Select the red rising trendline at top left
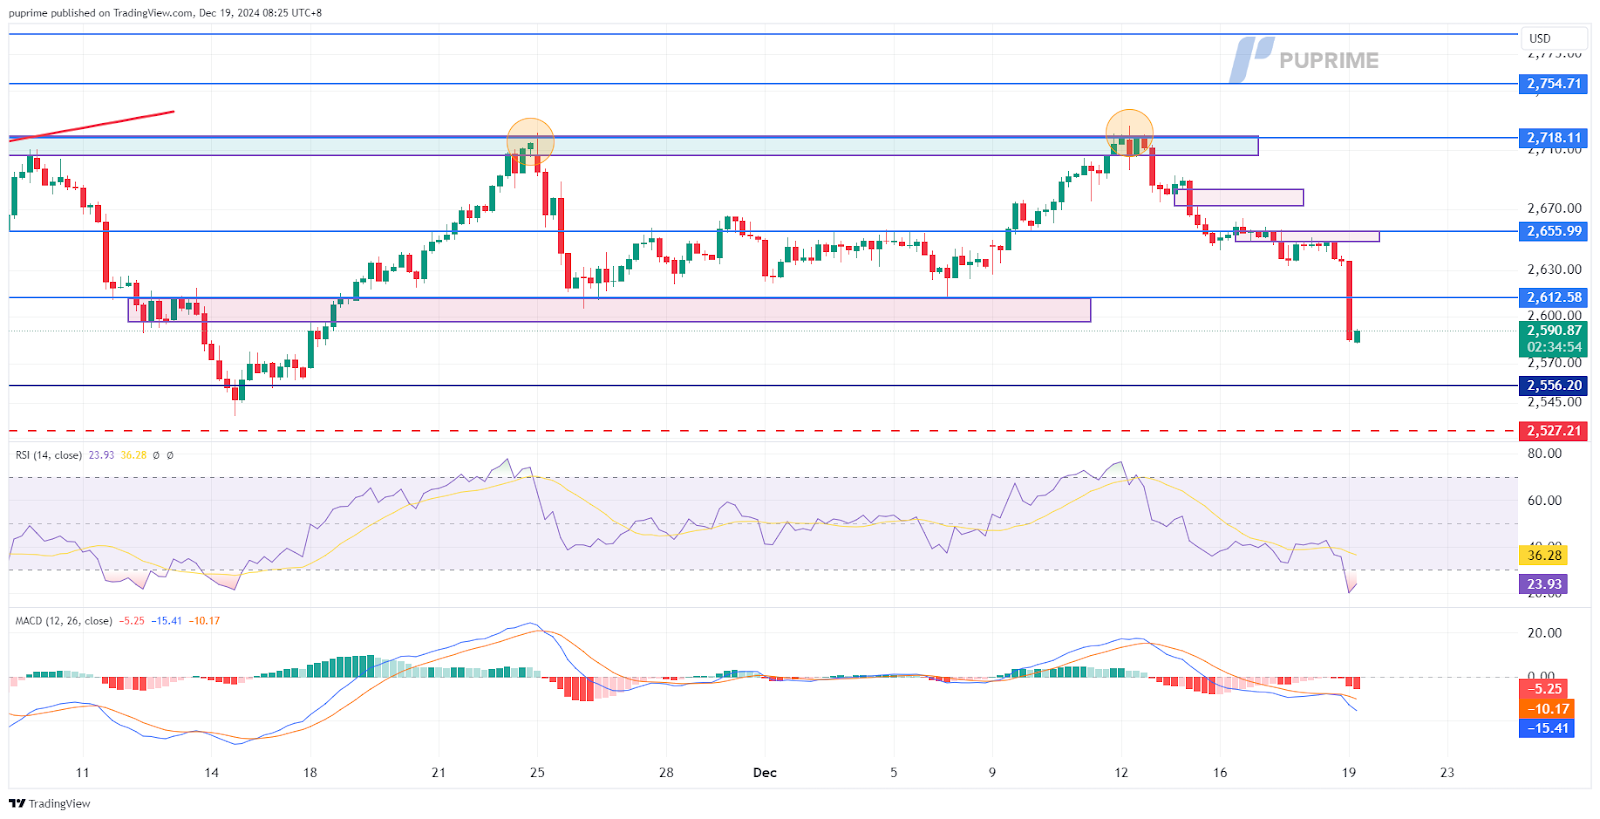This screenshot has width=1600, height=819. (92, 125)
